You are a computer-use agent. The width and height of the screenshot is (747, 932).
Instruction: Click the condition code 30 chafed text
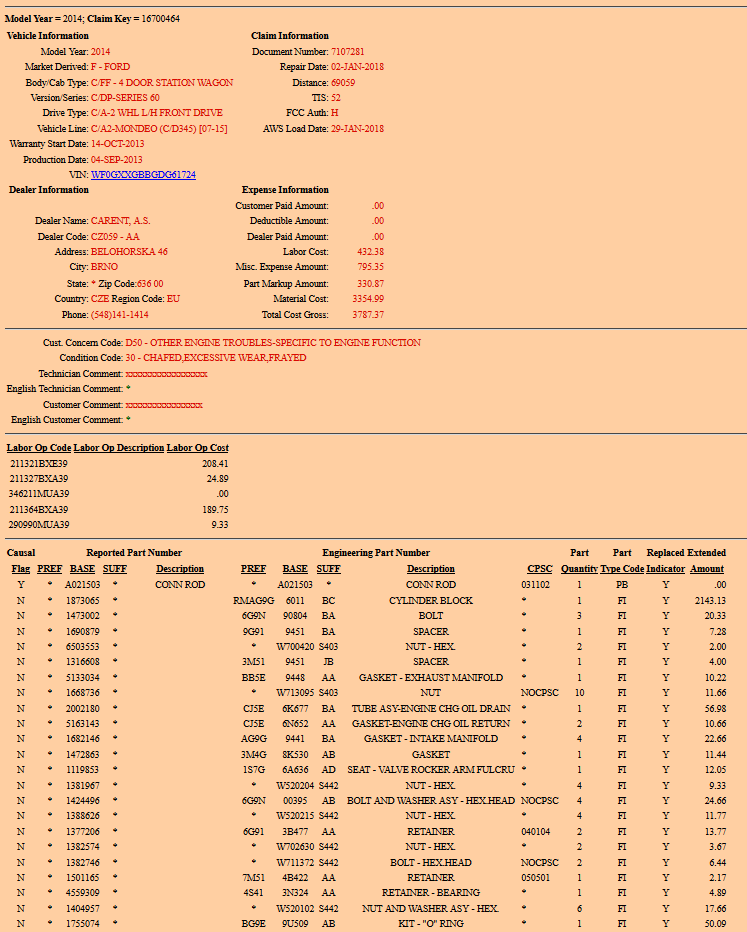[x=216, y=358]
